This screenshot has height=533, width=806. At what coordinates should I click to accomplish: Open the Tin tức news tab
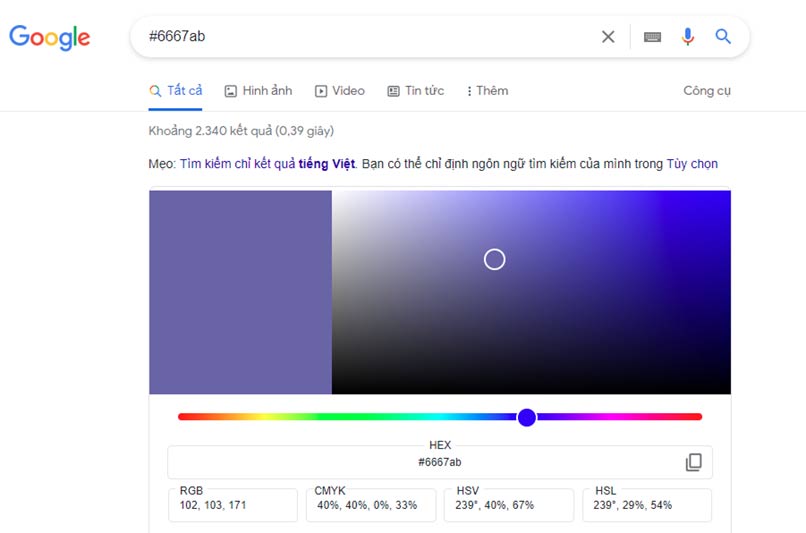point(415,91)
